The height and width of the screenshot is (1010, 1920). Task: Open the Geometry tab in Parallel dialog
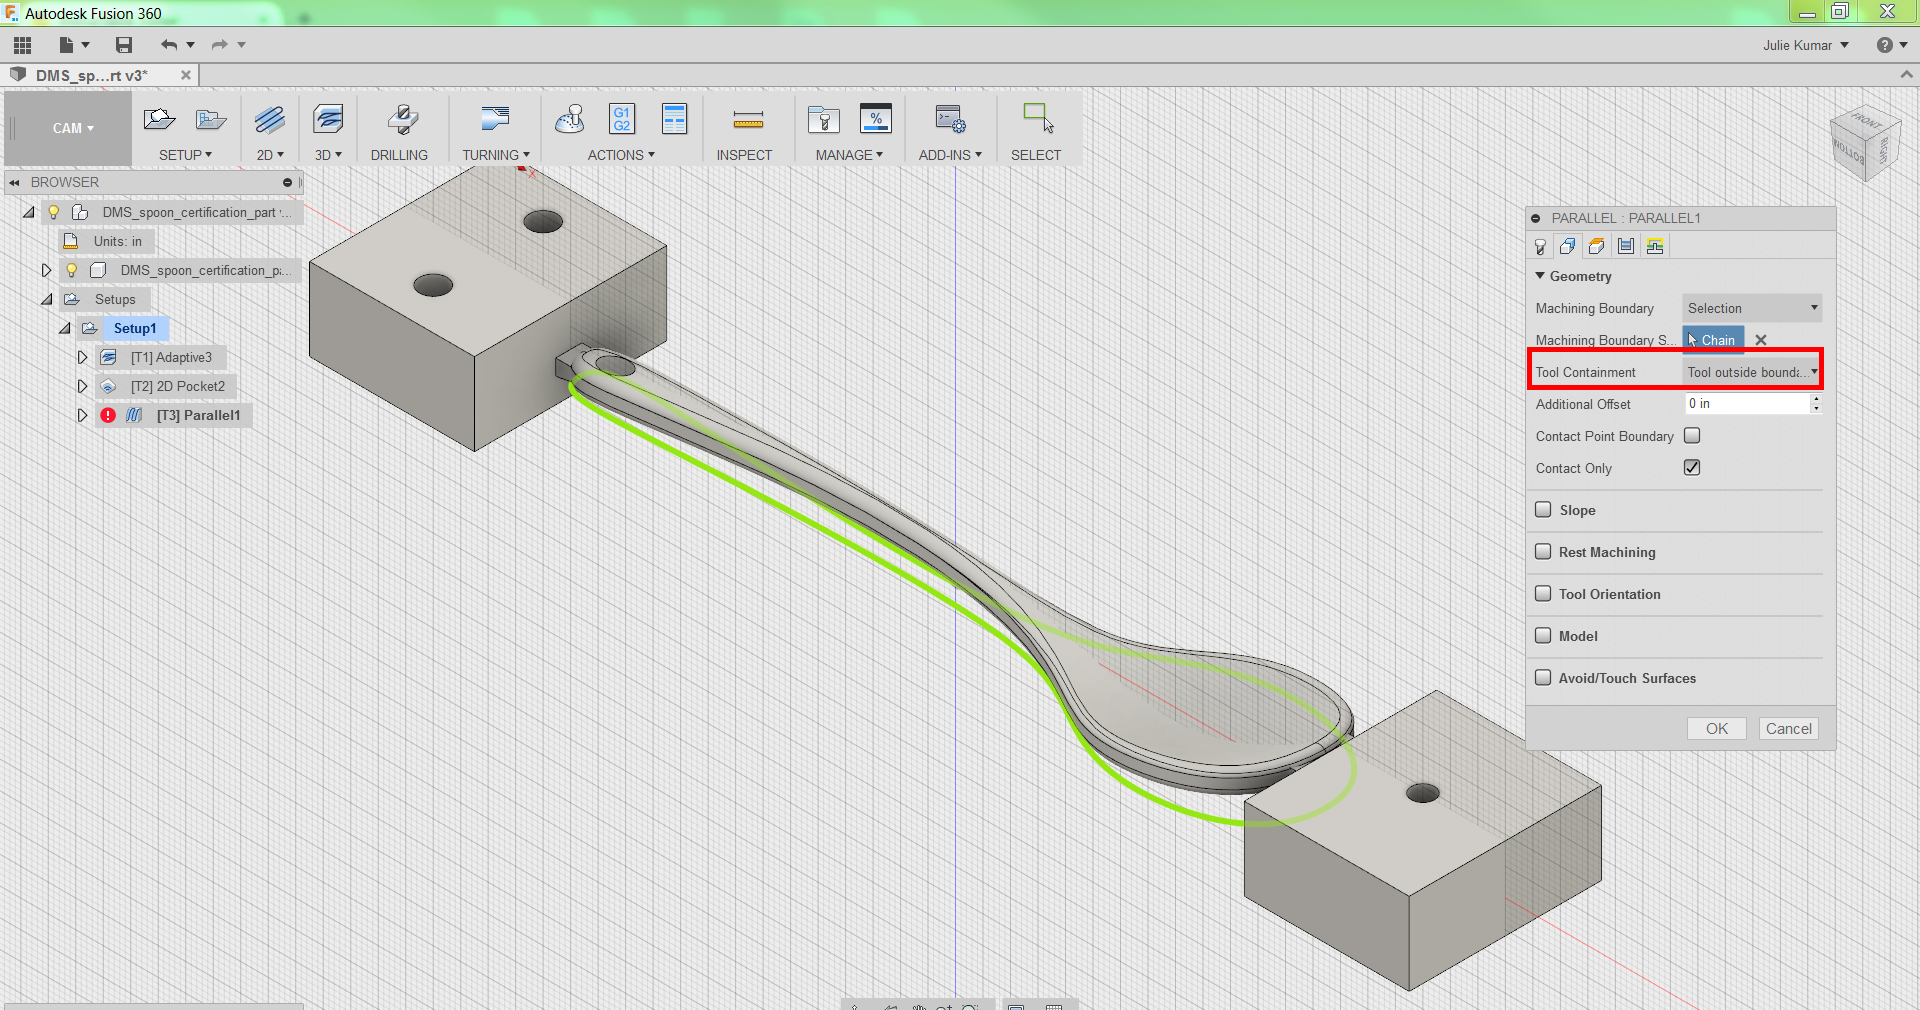pyautogui.click(x=1568, y=246)
